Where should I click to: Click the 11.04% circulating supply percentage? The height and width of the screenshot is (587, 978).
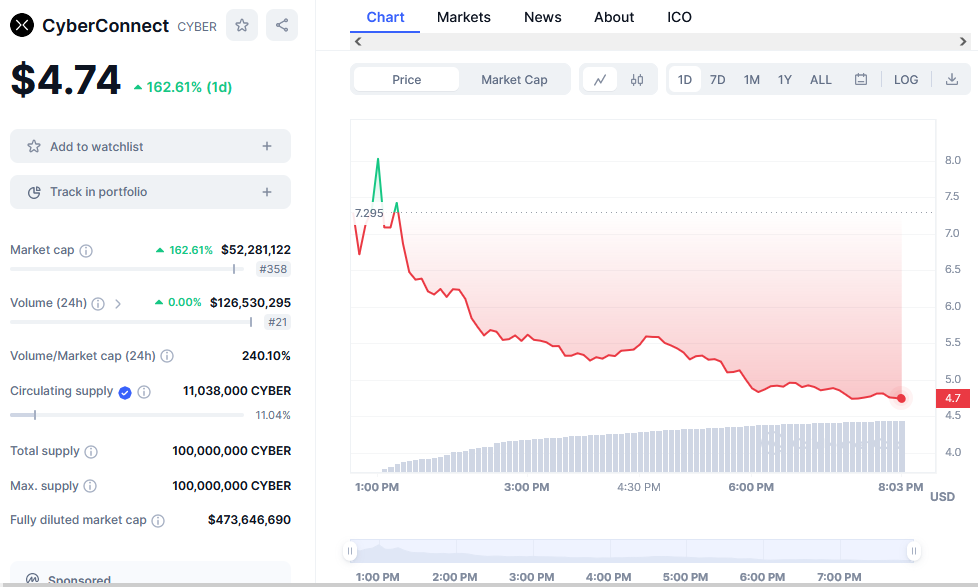pos(273,415)
